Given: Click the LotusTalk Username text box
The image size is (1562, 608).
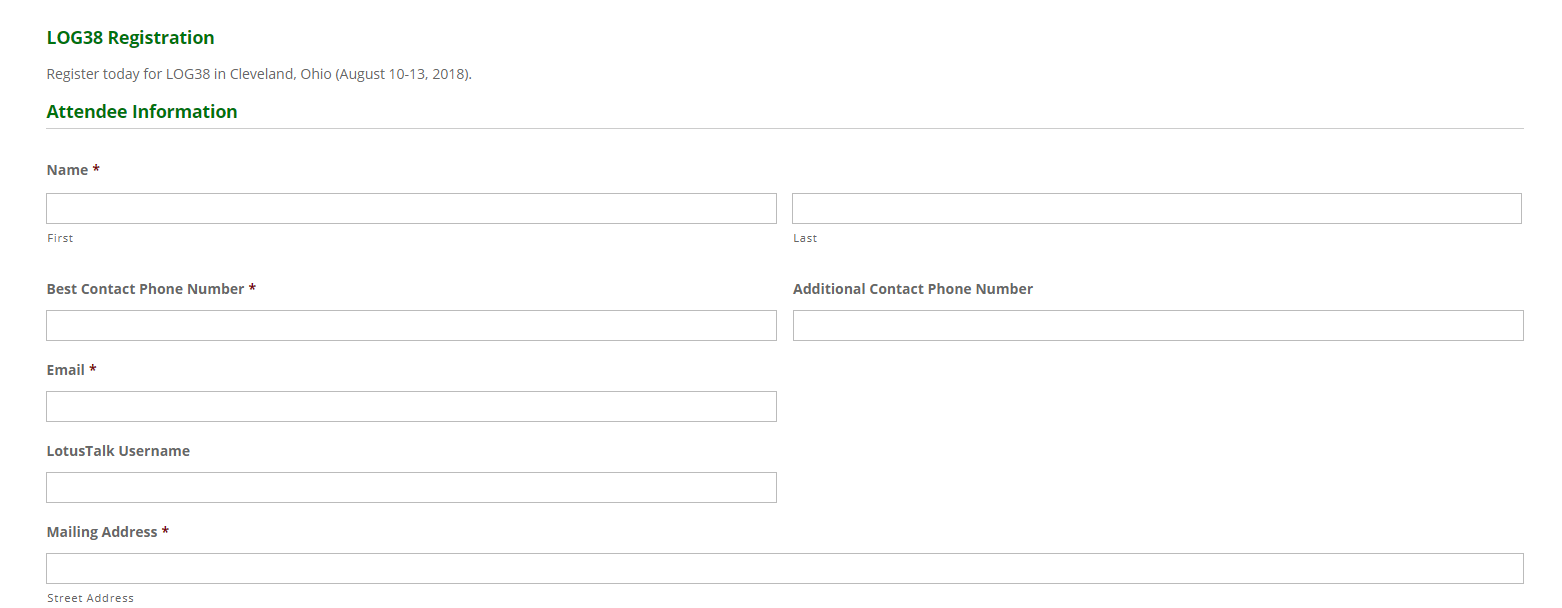Looking at the screenshot, I should [411, 487].
